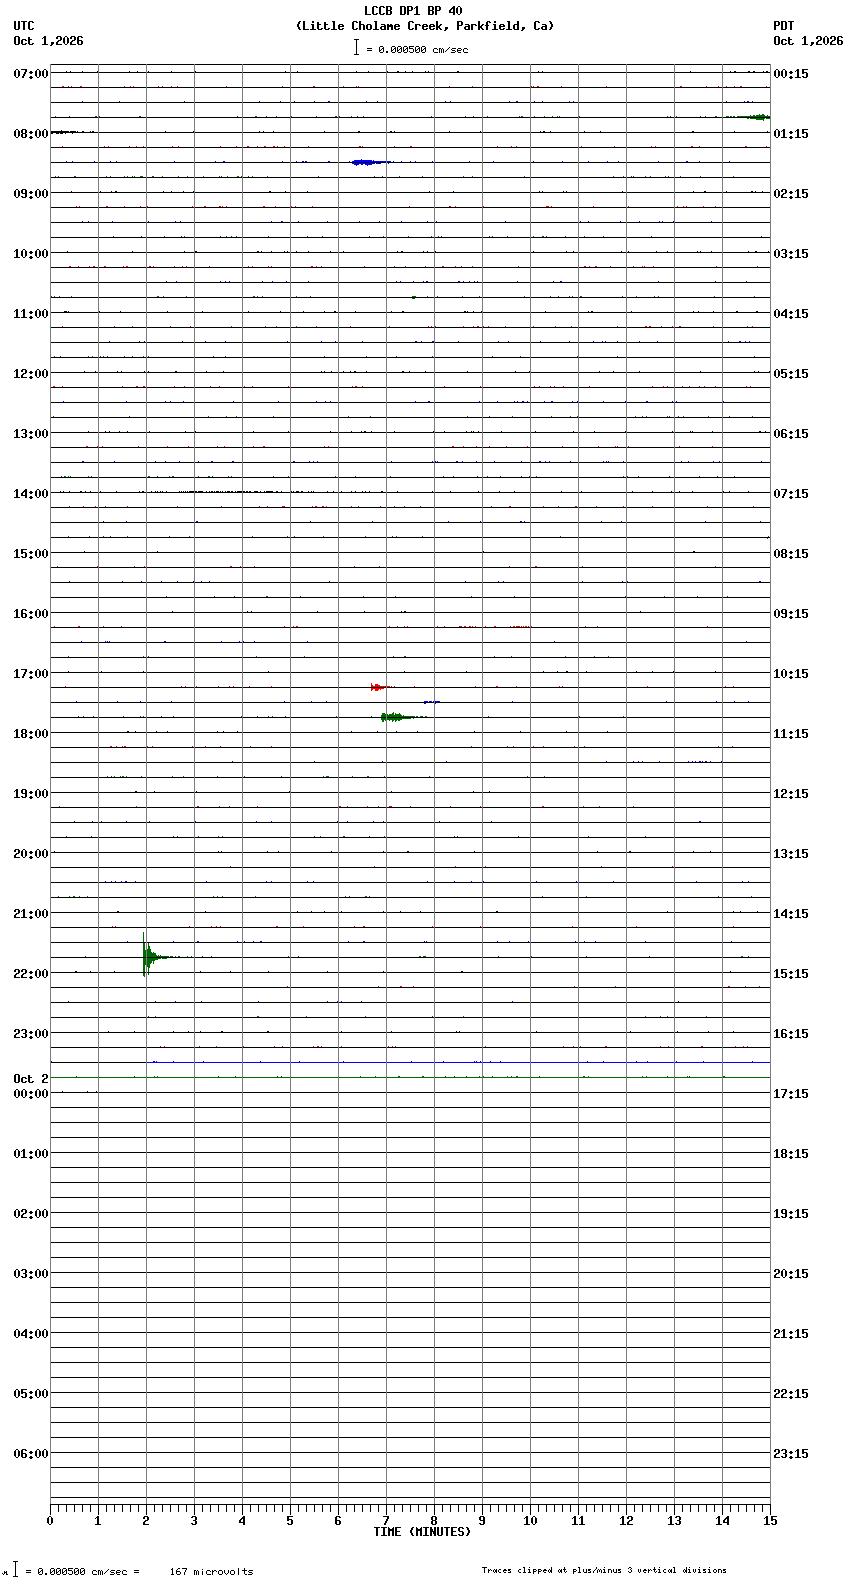Click the footer text '167 microvolts'

point(211,1571)
